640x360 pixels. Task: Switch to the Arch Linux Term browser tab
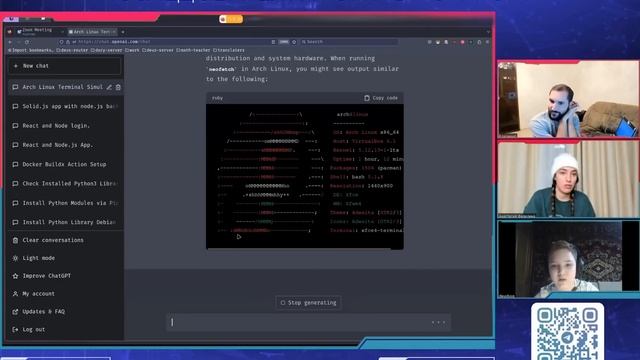pos(92,32)
